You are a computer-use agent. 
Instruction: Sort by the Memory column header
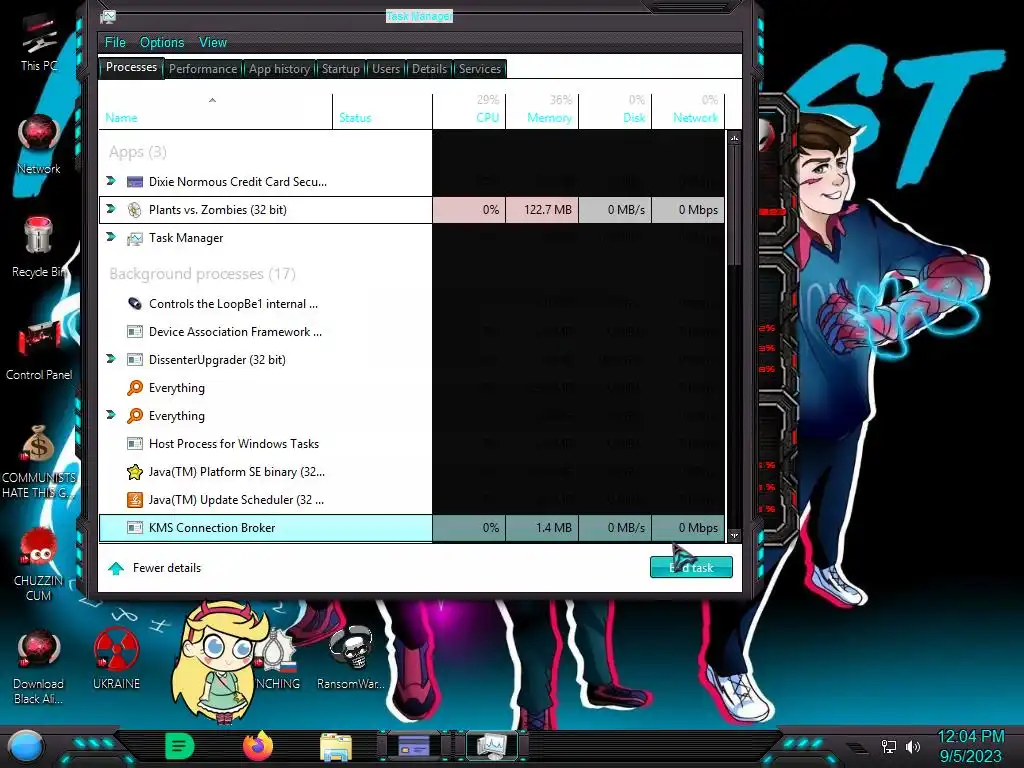pyautogui.click(x=542, y=112)
